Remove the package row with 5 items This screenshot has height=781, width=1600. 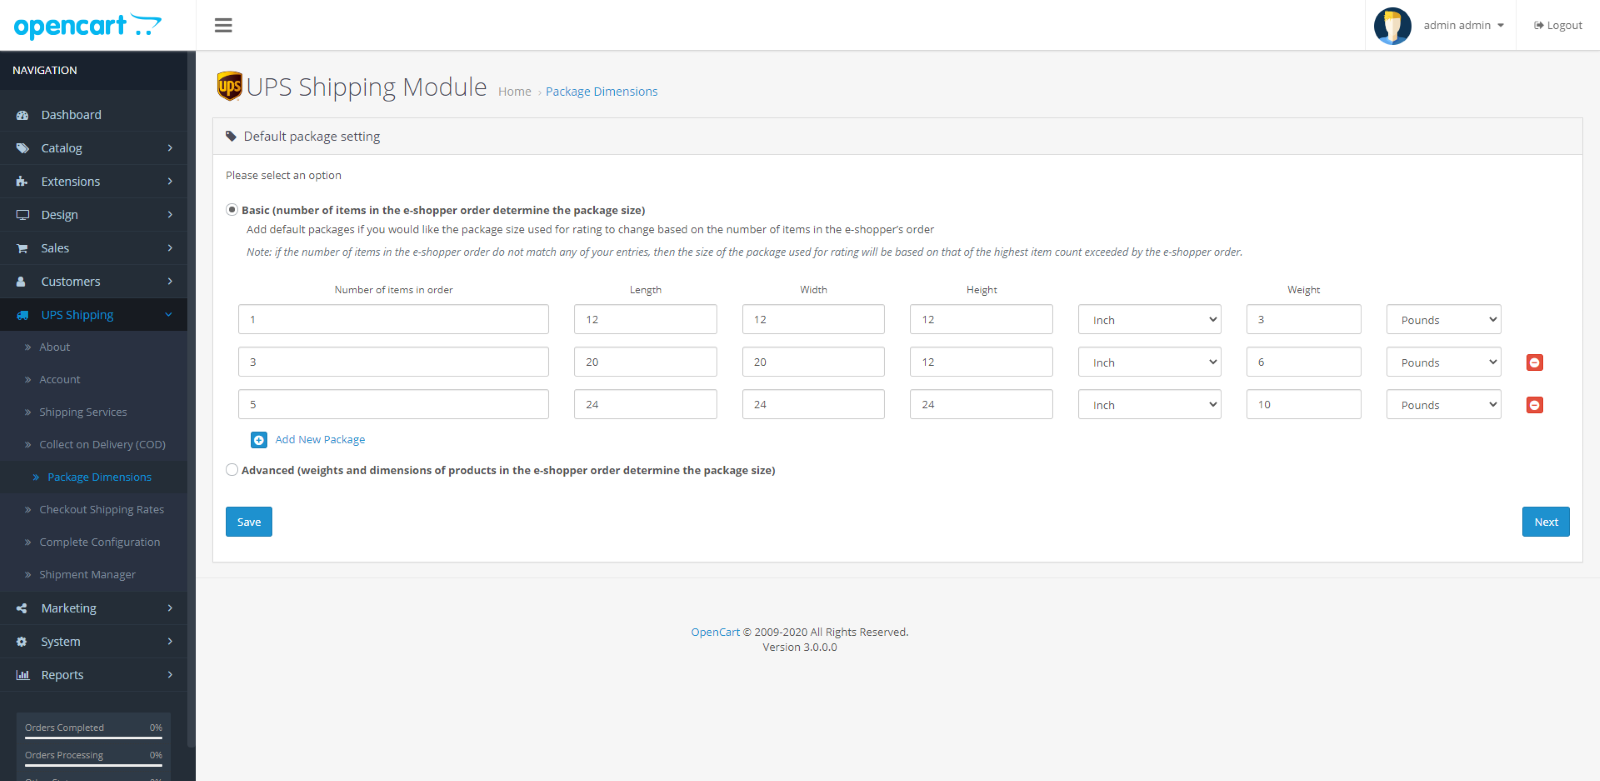click(x=1535, y=405)
